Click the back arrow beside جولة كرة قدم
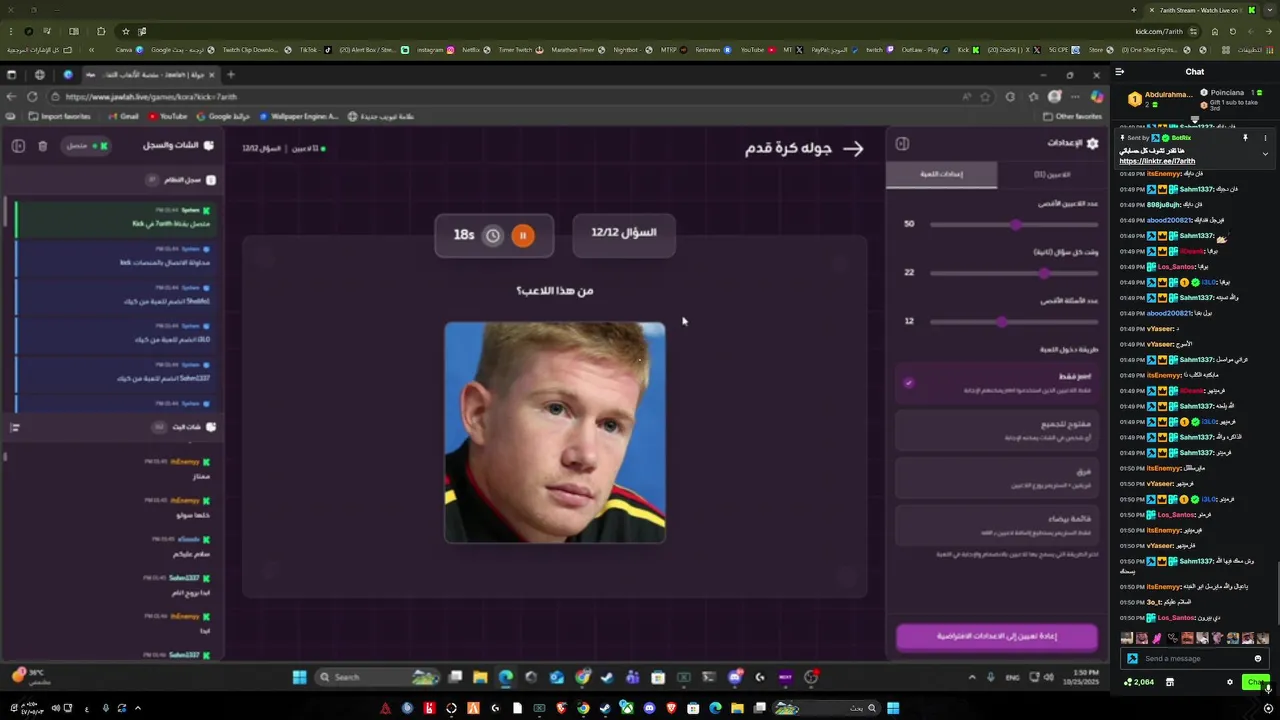 (x=853, y=148)
